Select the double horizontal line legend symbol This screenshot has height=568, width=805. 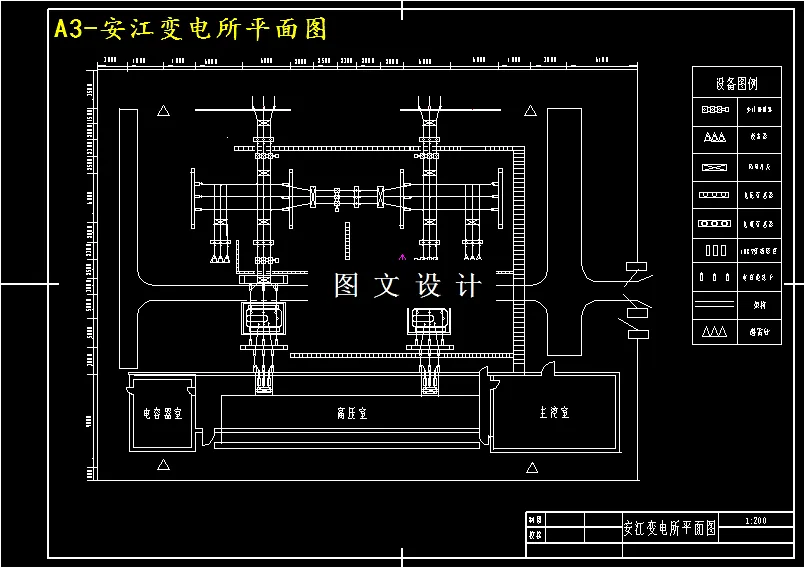(x=714, y=304)
